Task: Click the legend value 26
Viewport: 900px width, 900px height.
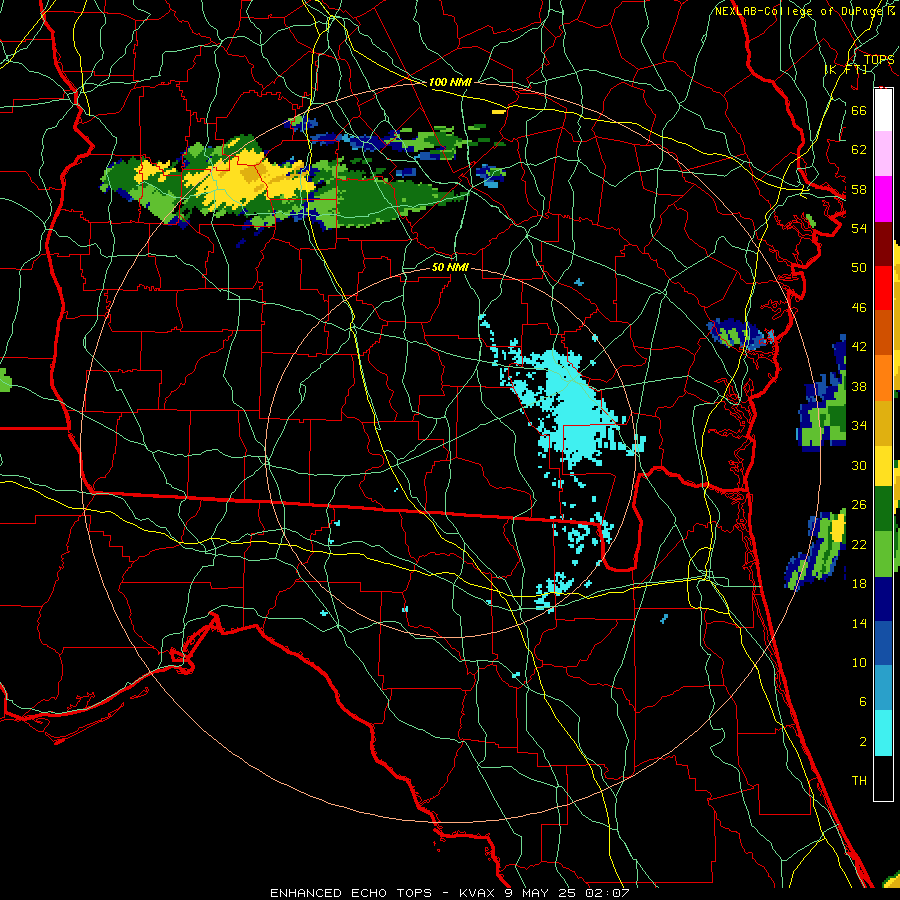Action: coord(859,505)
